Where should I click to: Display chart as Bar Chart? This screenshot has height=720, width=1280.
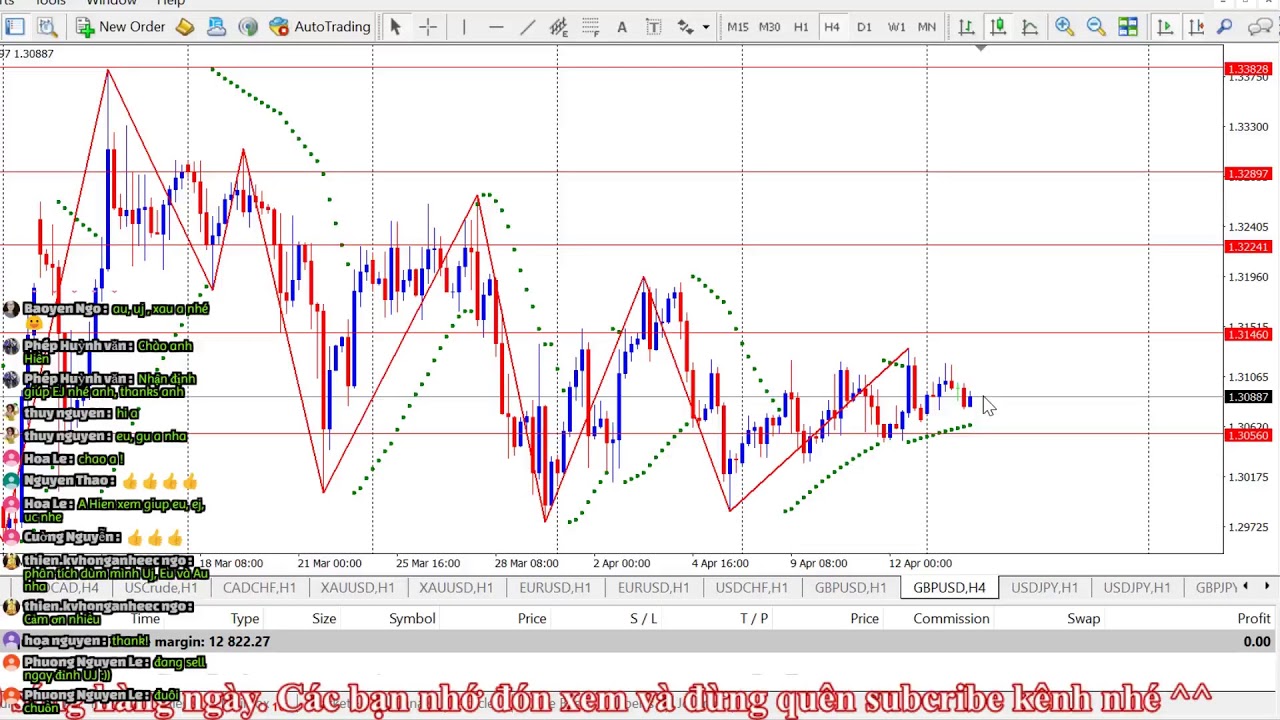966,27
